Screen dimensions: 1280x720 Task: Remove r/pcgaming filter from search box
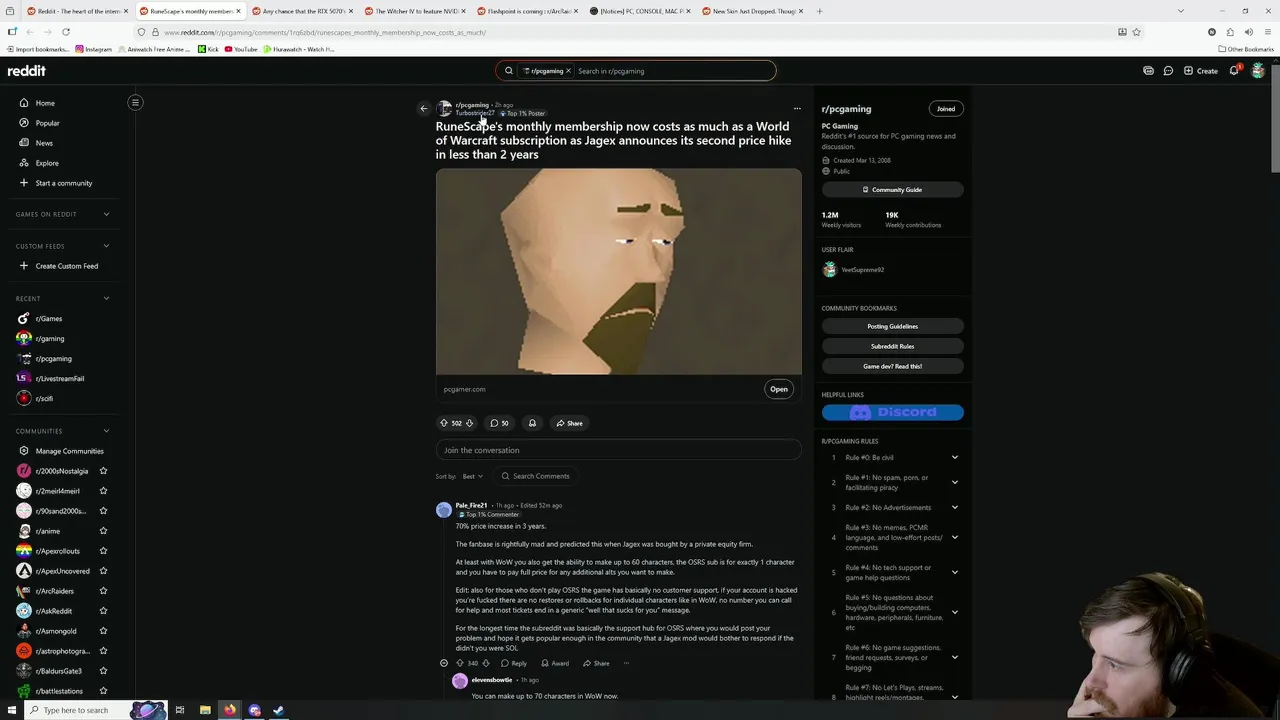(568, 71)
